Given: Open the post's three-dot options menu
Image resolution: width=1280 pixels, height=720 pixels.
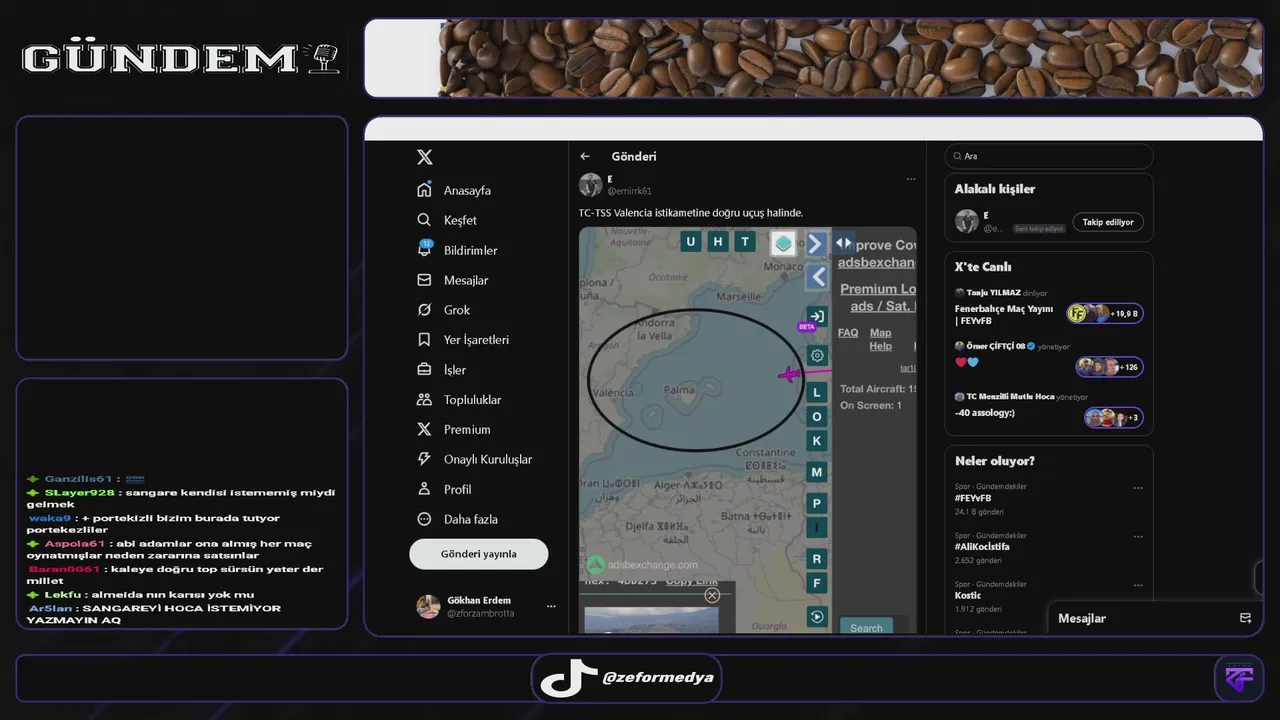Looking at the screenshot, I should [911, 179].
